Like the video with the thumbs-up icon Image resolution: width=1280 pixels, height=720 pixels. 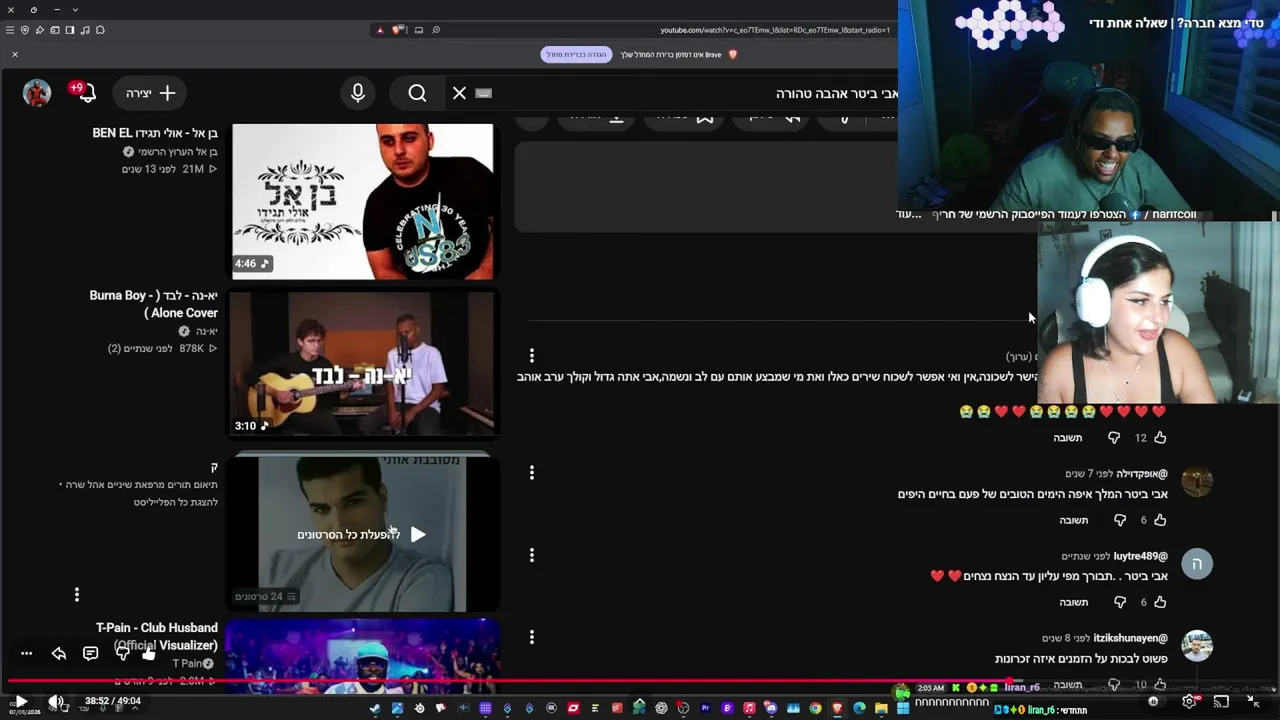click(149, 654)
